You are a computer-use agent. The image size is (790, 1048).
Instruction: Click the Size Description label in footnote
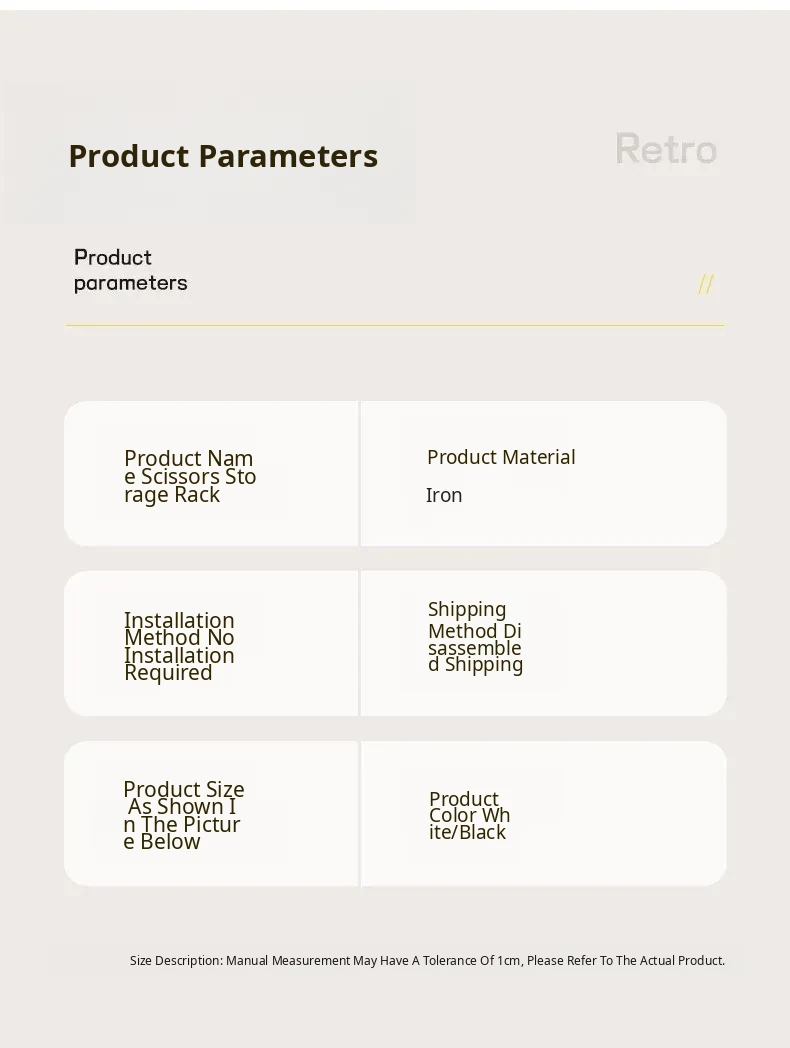point(176,961)
